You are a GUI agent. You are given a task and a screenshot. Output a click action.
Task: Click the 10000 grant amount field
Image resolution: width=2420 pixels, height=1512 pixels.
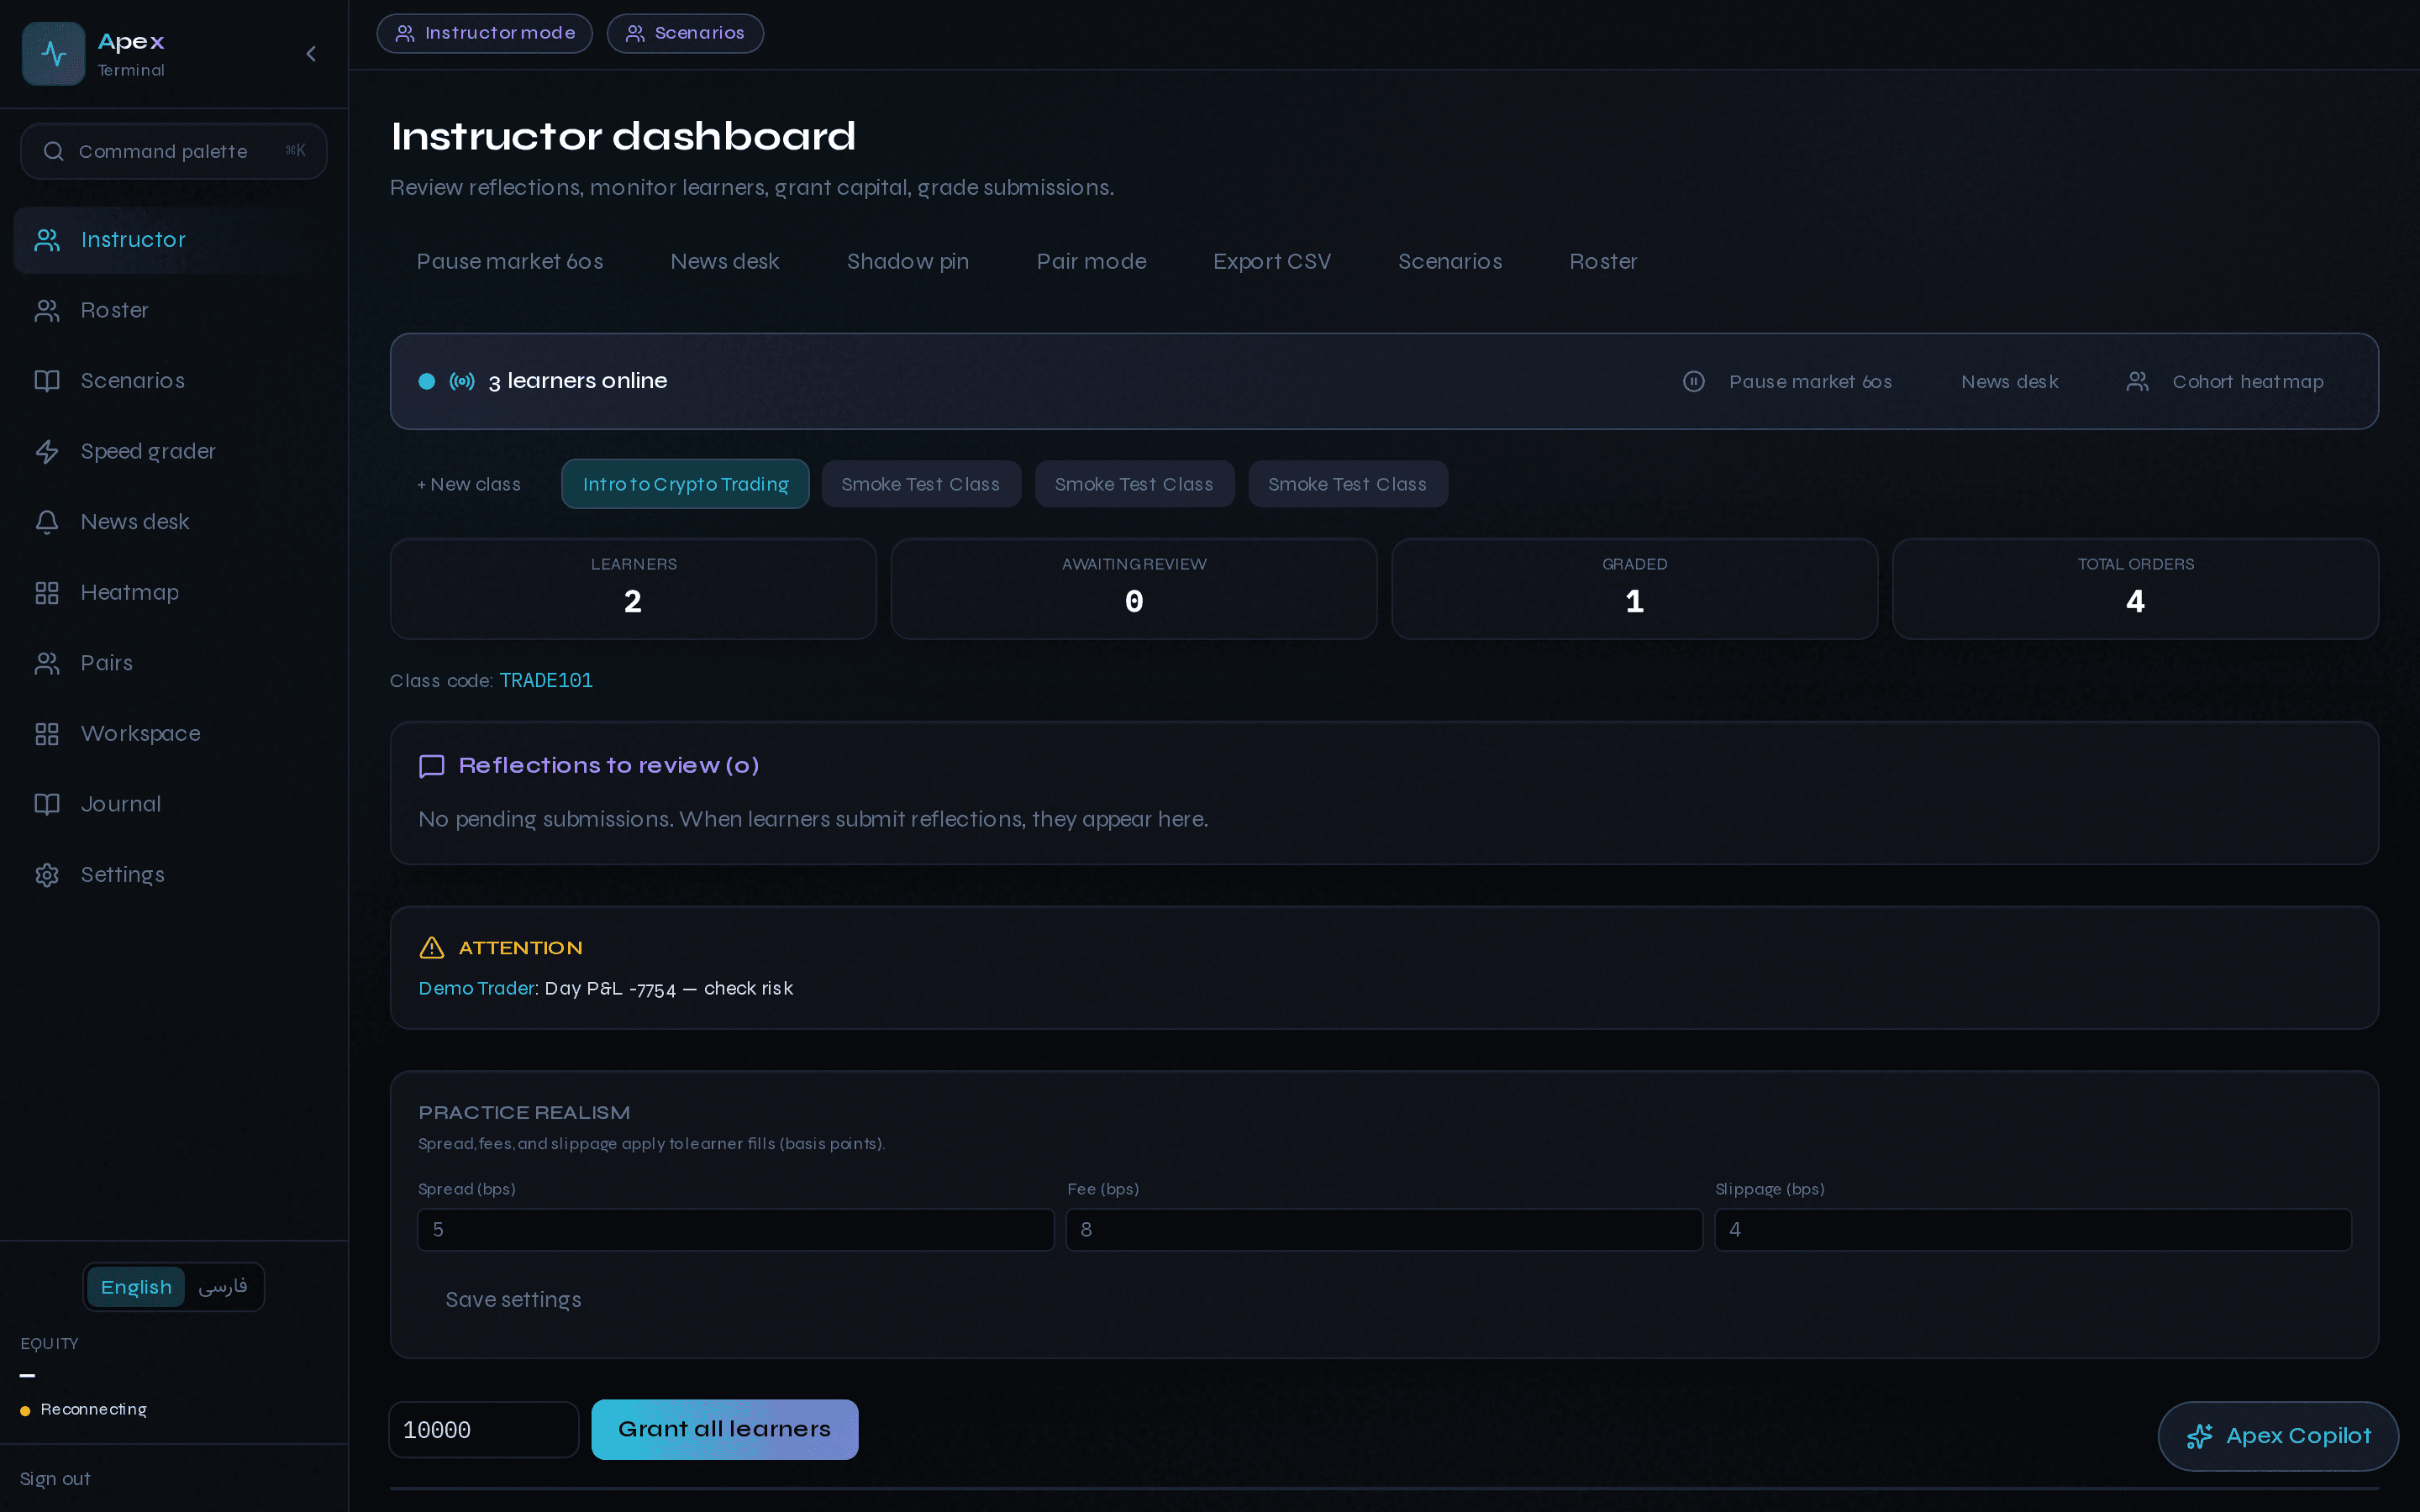[x=484, y=1429]
